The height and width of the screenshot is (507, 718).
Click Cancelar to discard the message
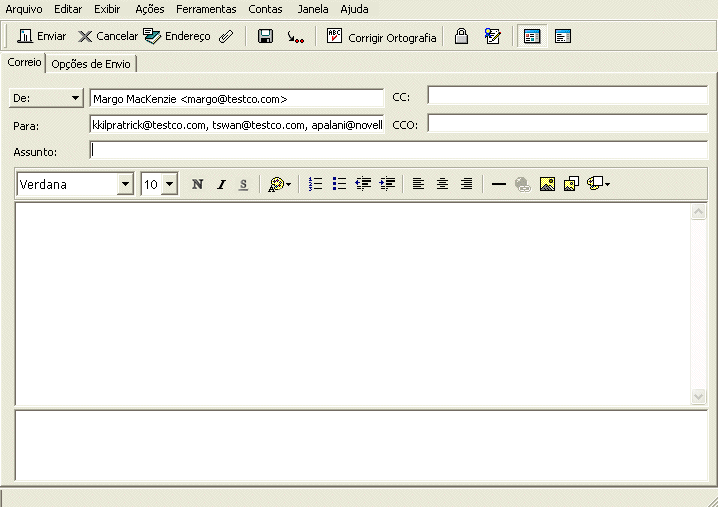pos(108,36)
